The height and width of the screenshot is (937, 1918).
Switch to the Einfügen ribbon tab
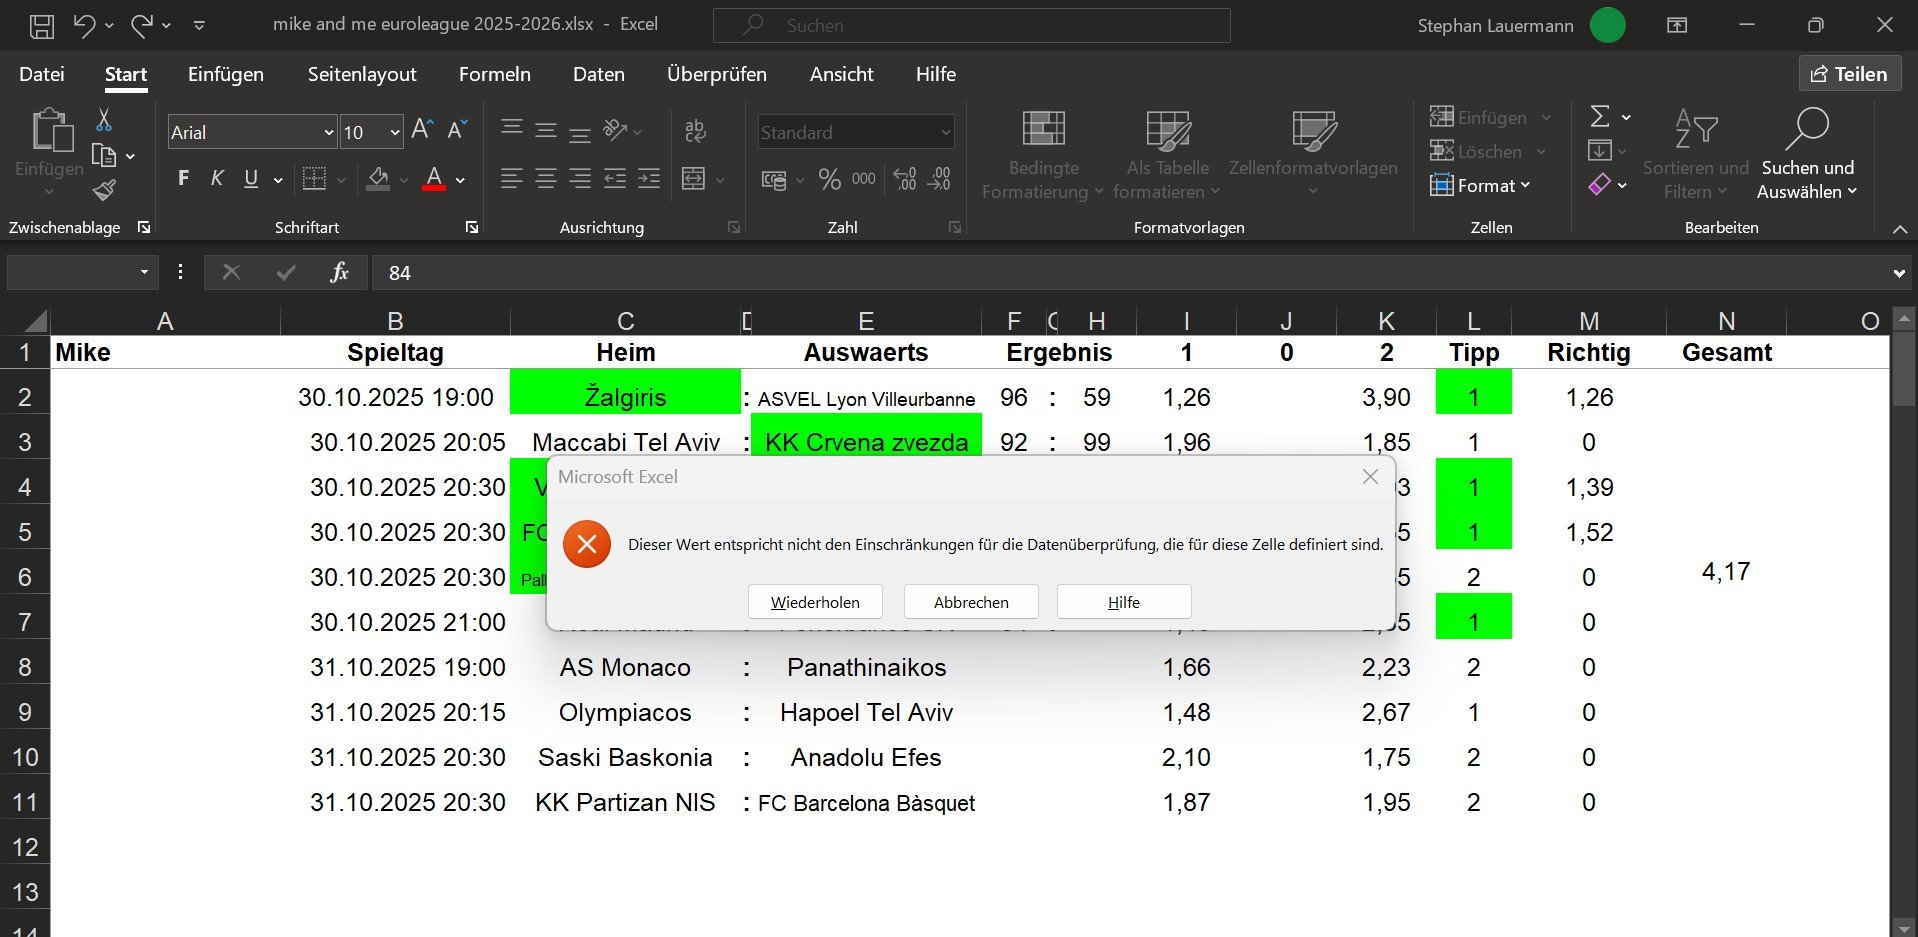[226, 74]
